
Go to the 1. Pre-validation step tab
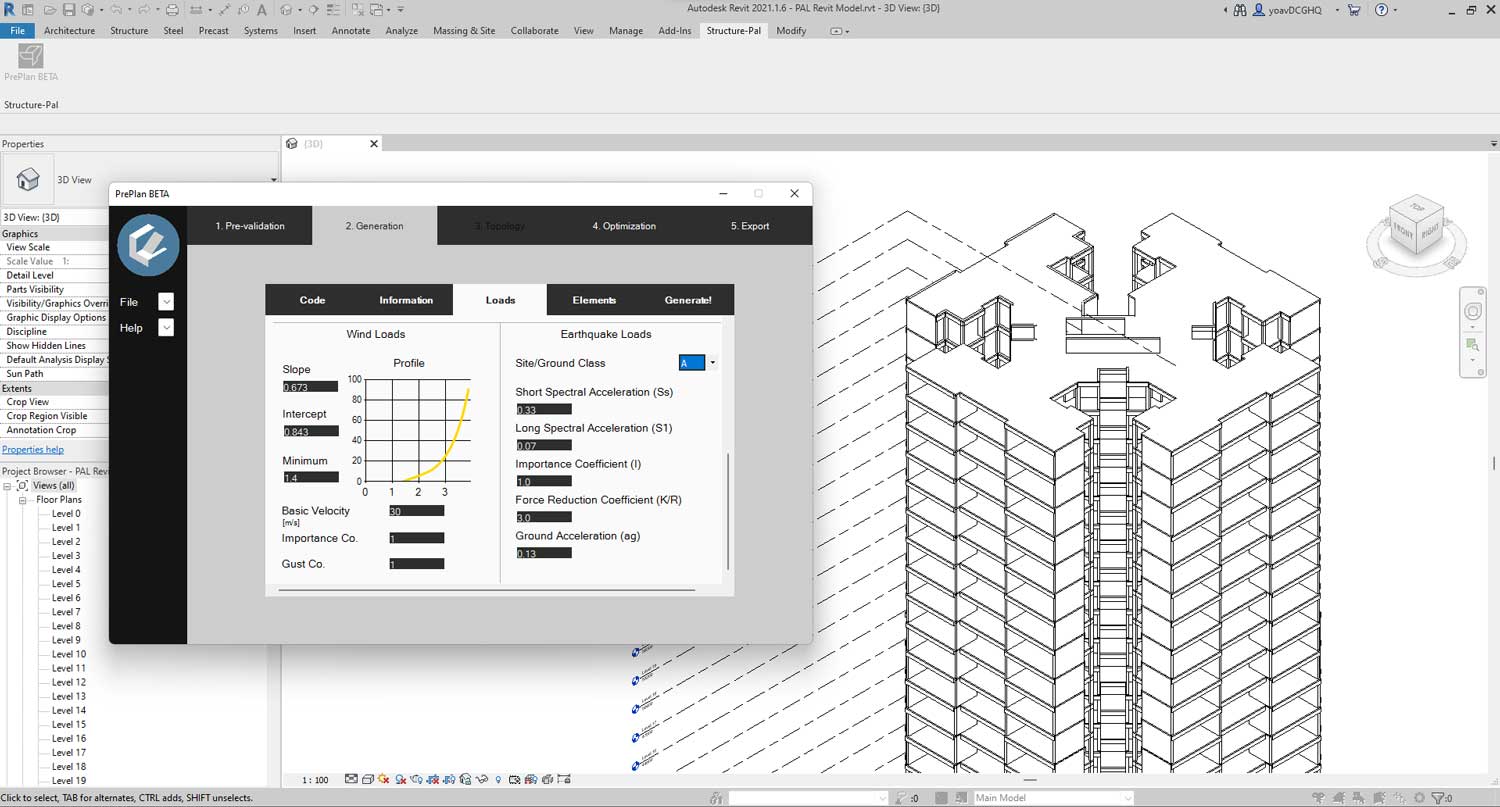(250, 226)
